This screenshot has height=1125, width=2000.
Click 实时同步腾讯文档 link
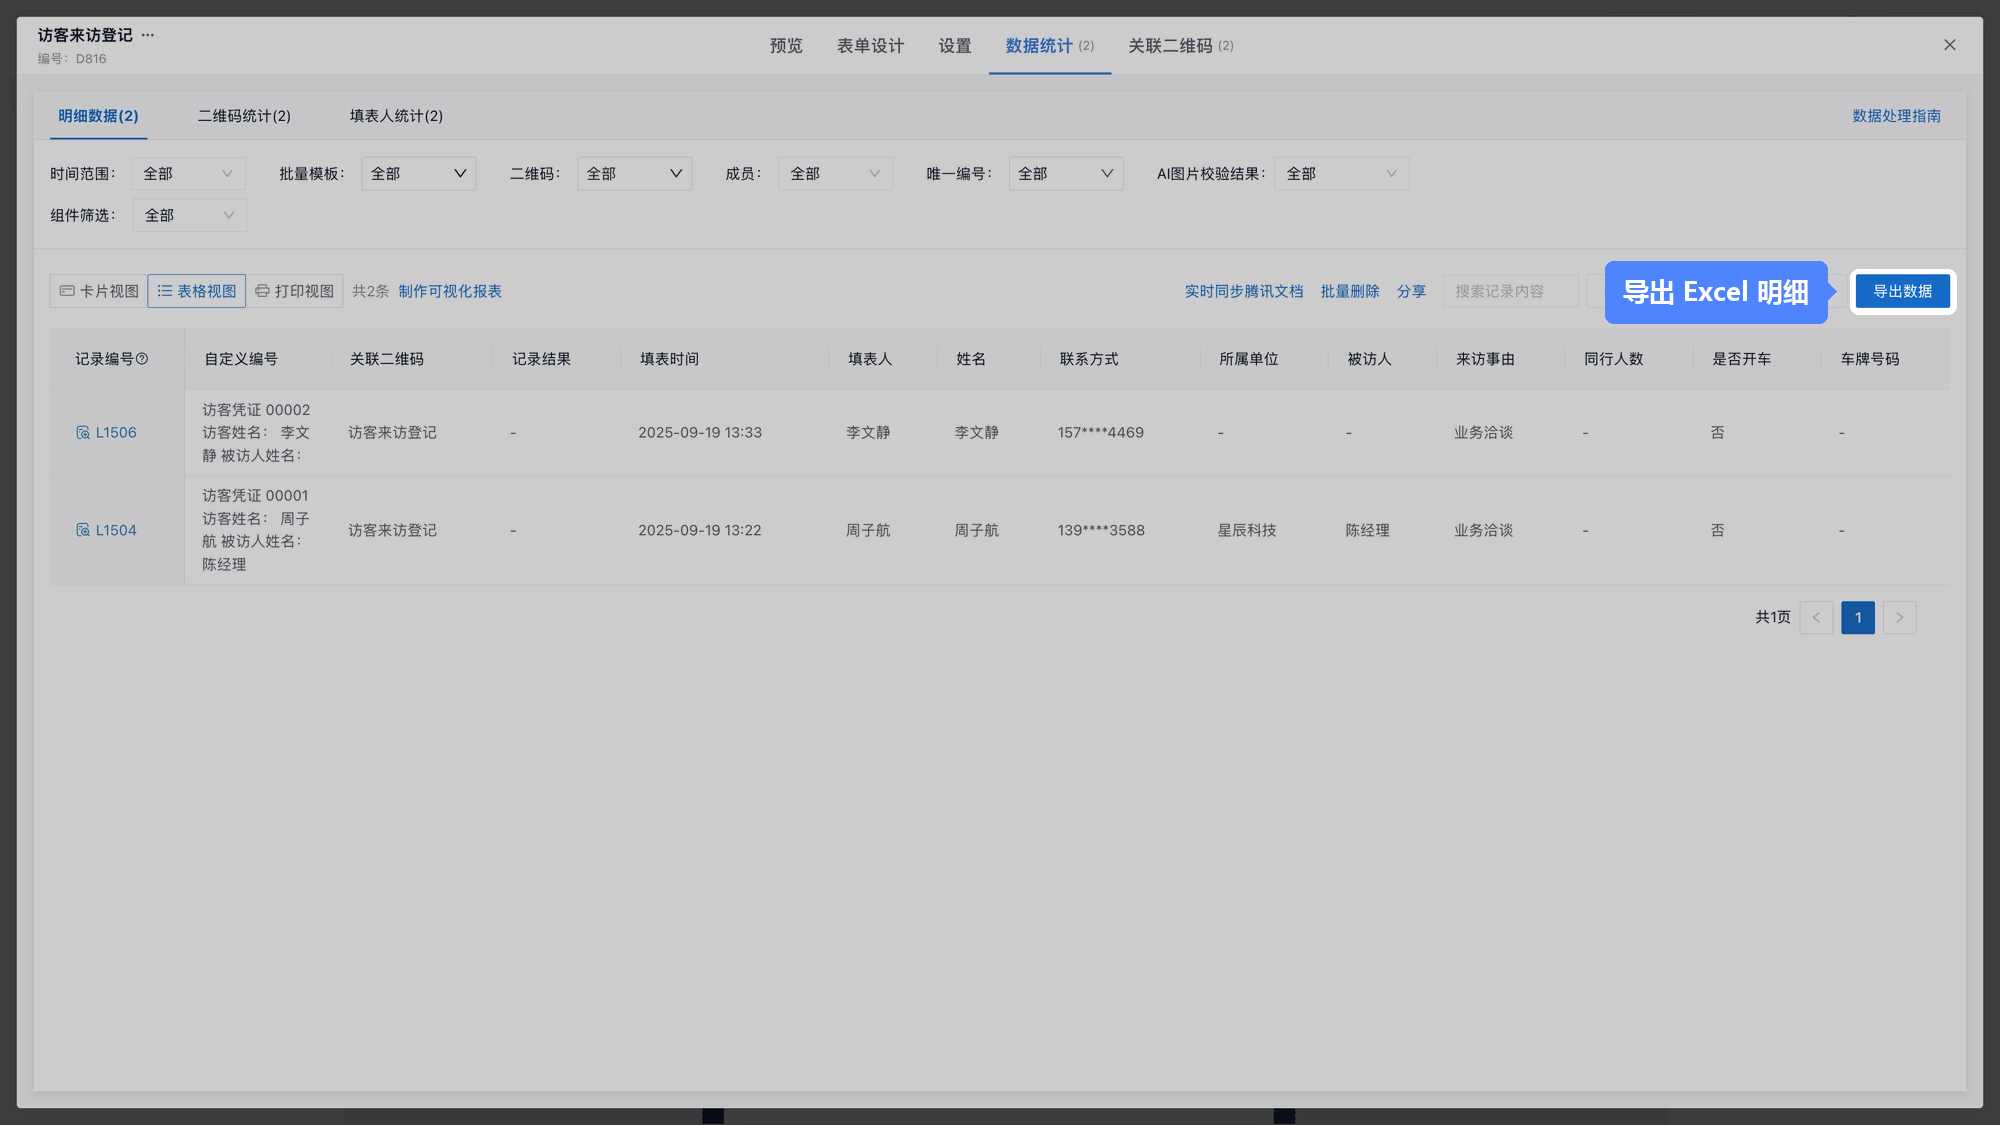click(1244, 291)
